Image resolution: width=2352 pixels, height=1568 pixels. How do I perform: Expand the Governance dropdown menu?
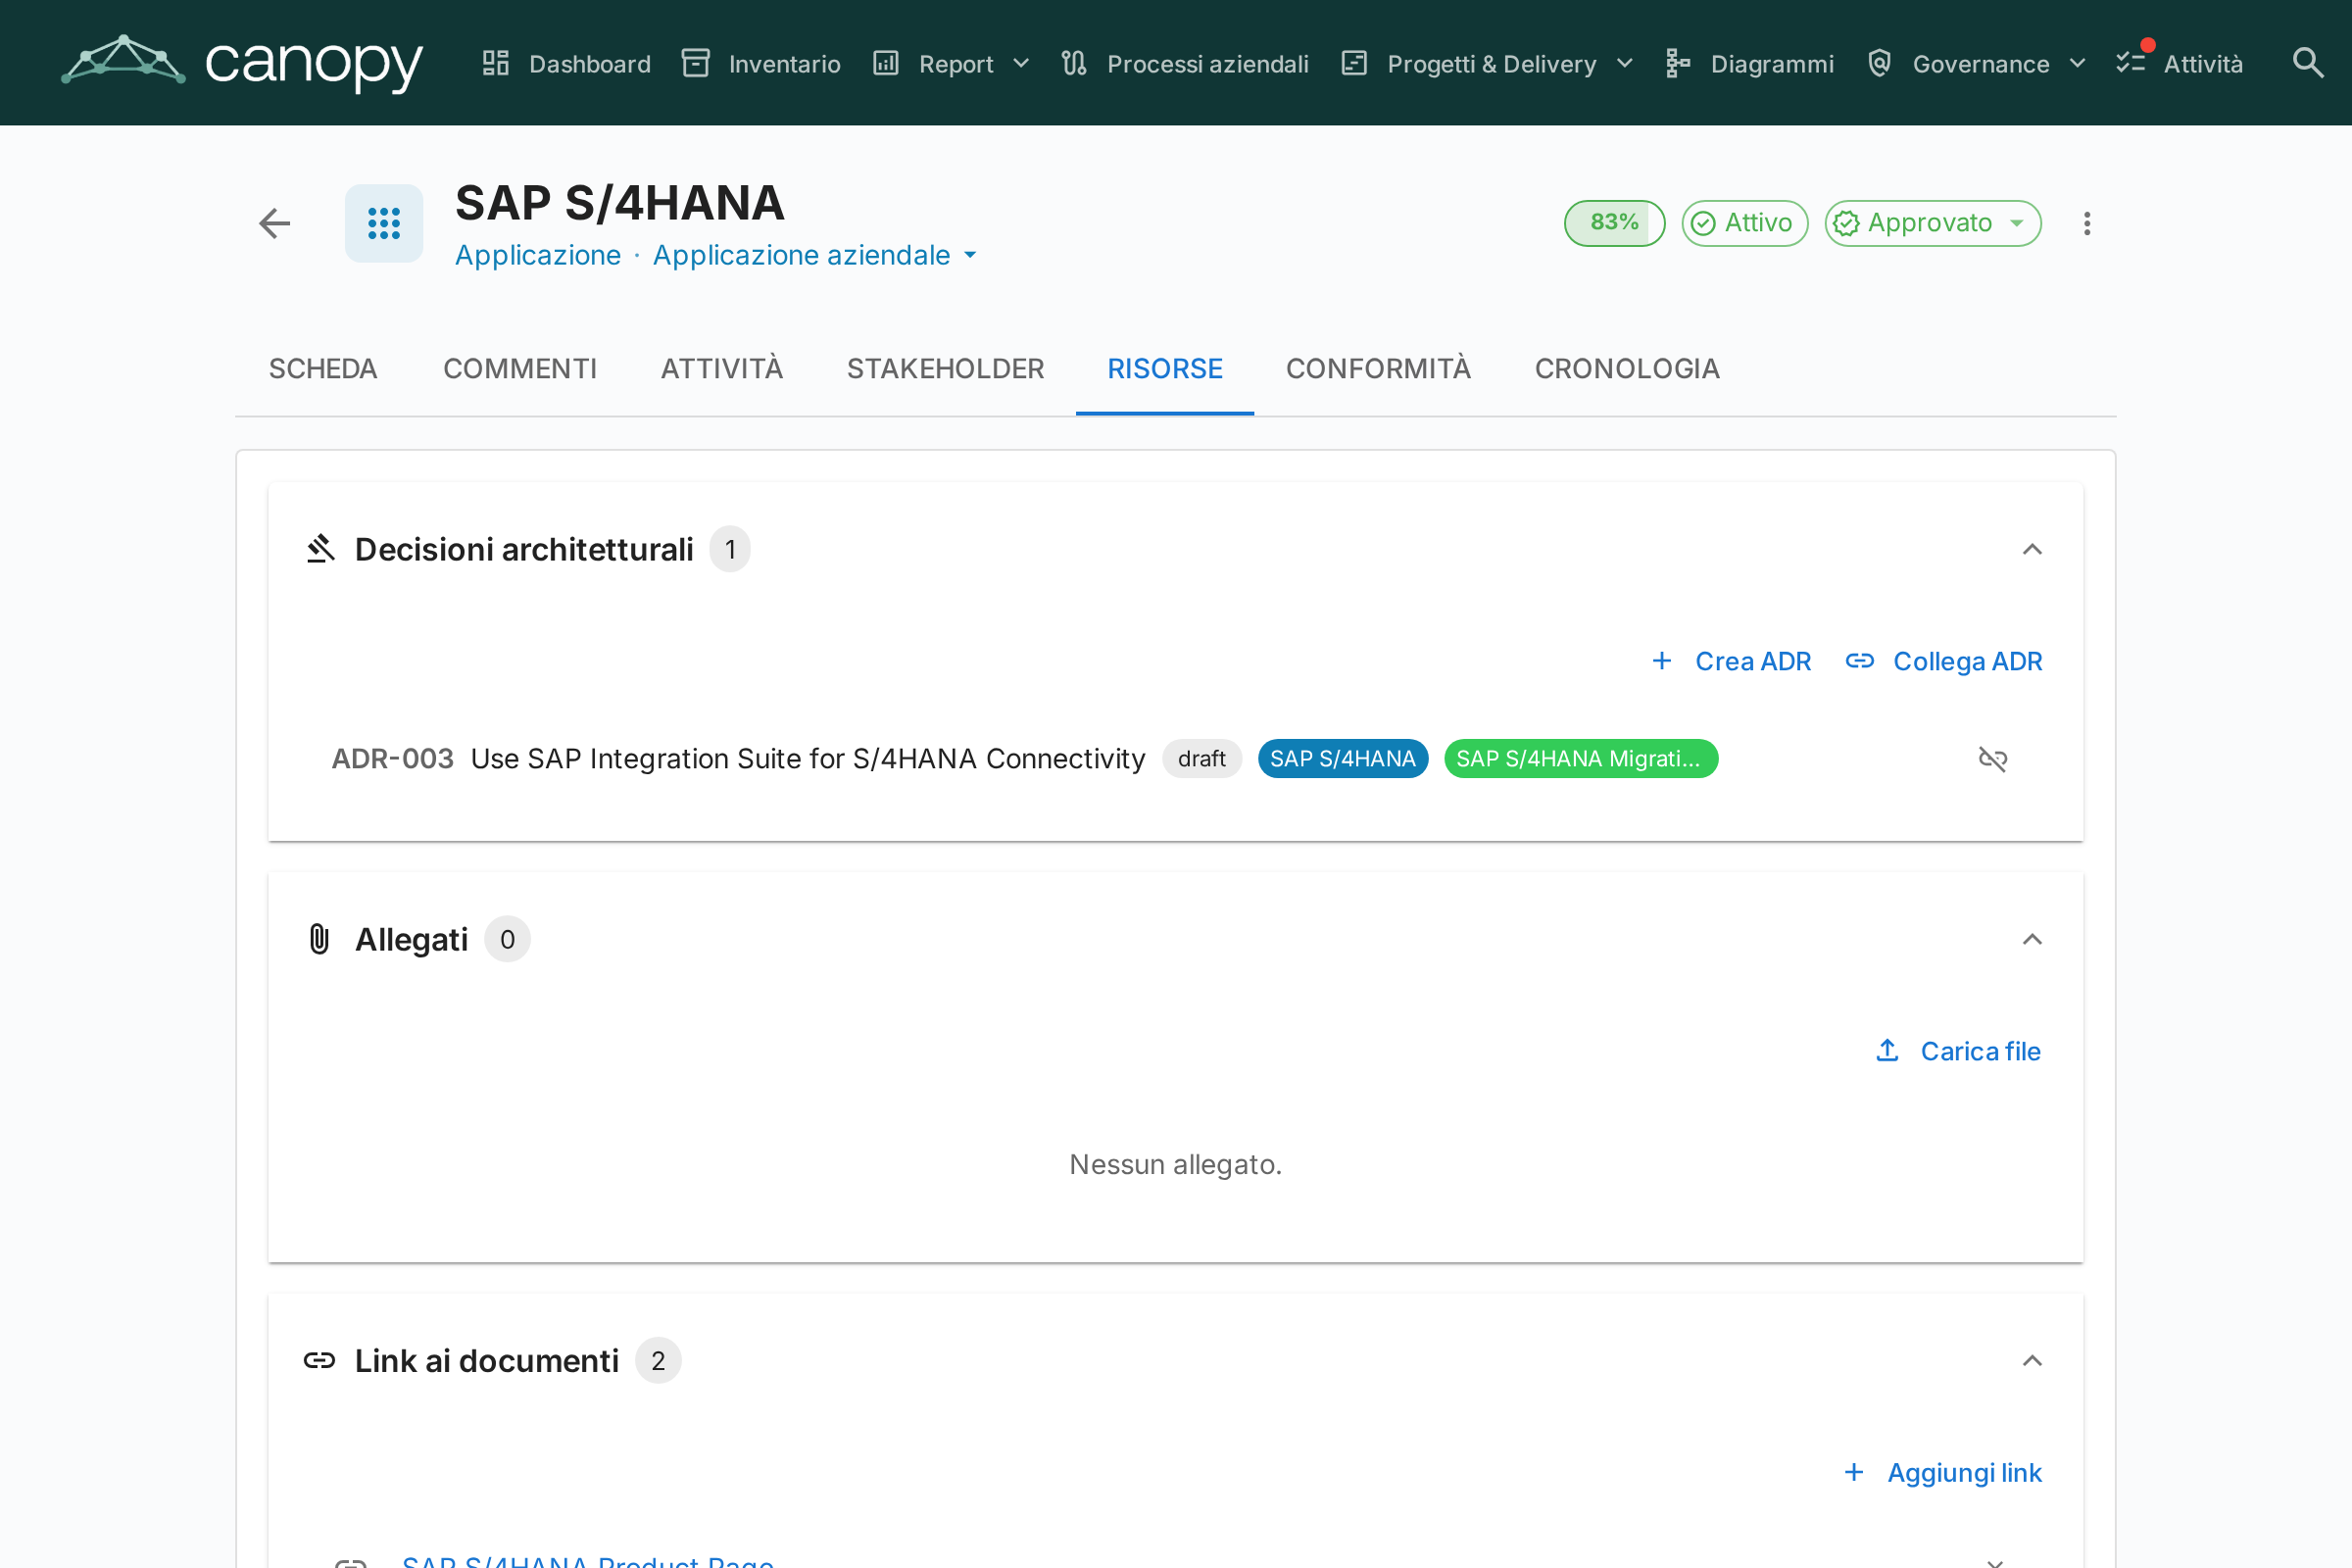(x=1976, y=64)
